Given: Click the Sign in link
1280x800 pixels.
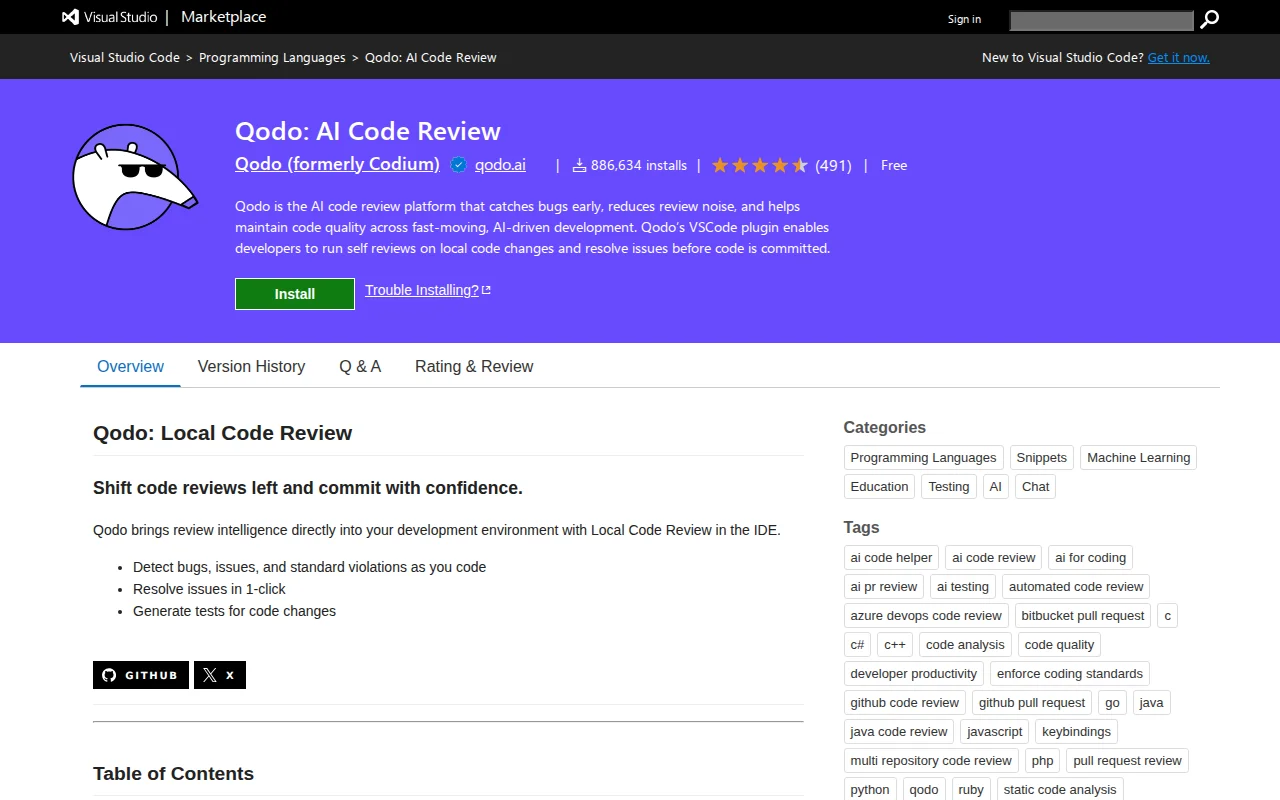Looking at the screenshot, I should tap(964, 19).
